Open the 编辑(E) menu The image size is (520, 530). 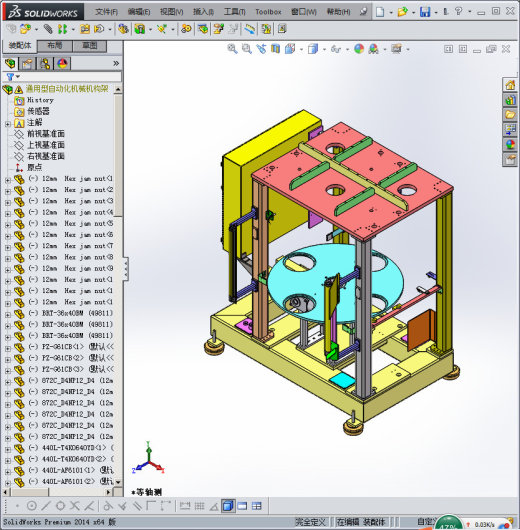click(x=139, y=12)
